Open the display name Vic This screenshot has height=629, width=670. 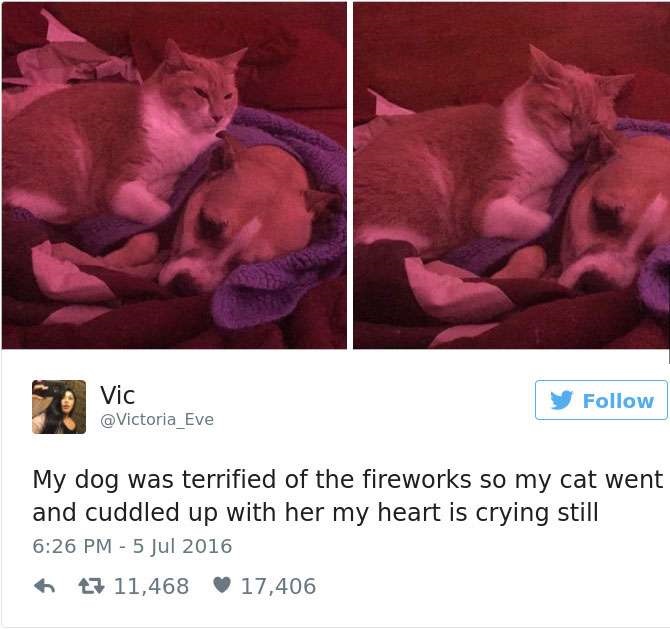(118, 395)
